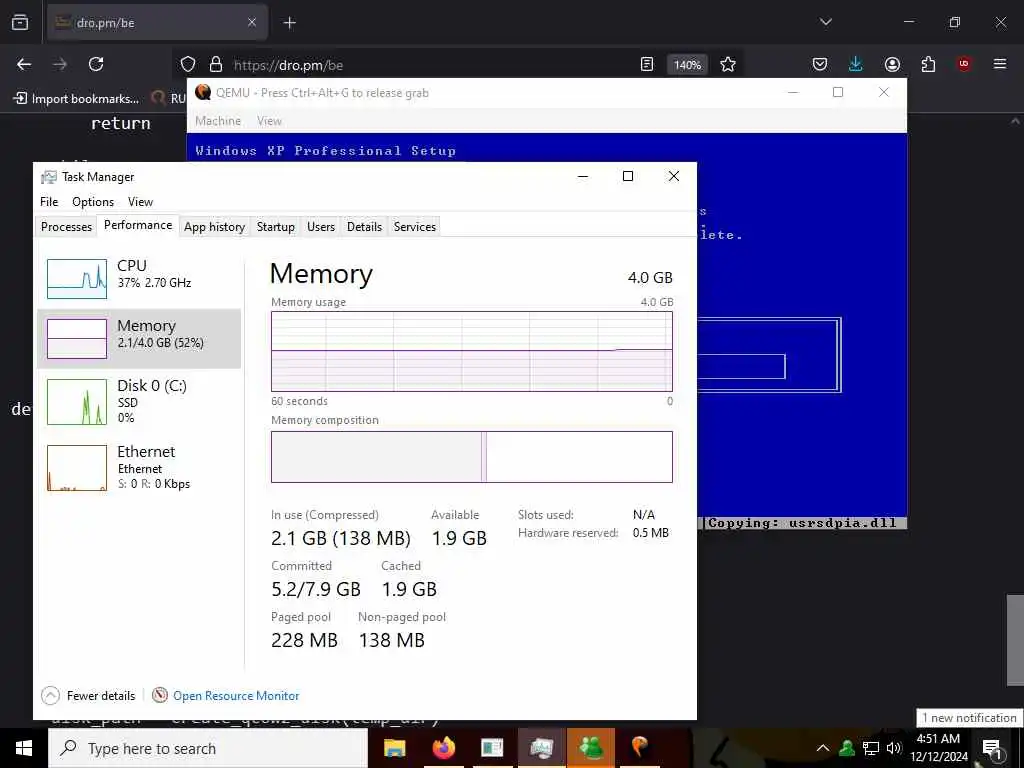Click the volume speaker tray icon
This screenshot has width=1024, height=768.
(x=894, y=748)
